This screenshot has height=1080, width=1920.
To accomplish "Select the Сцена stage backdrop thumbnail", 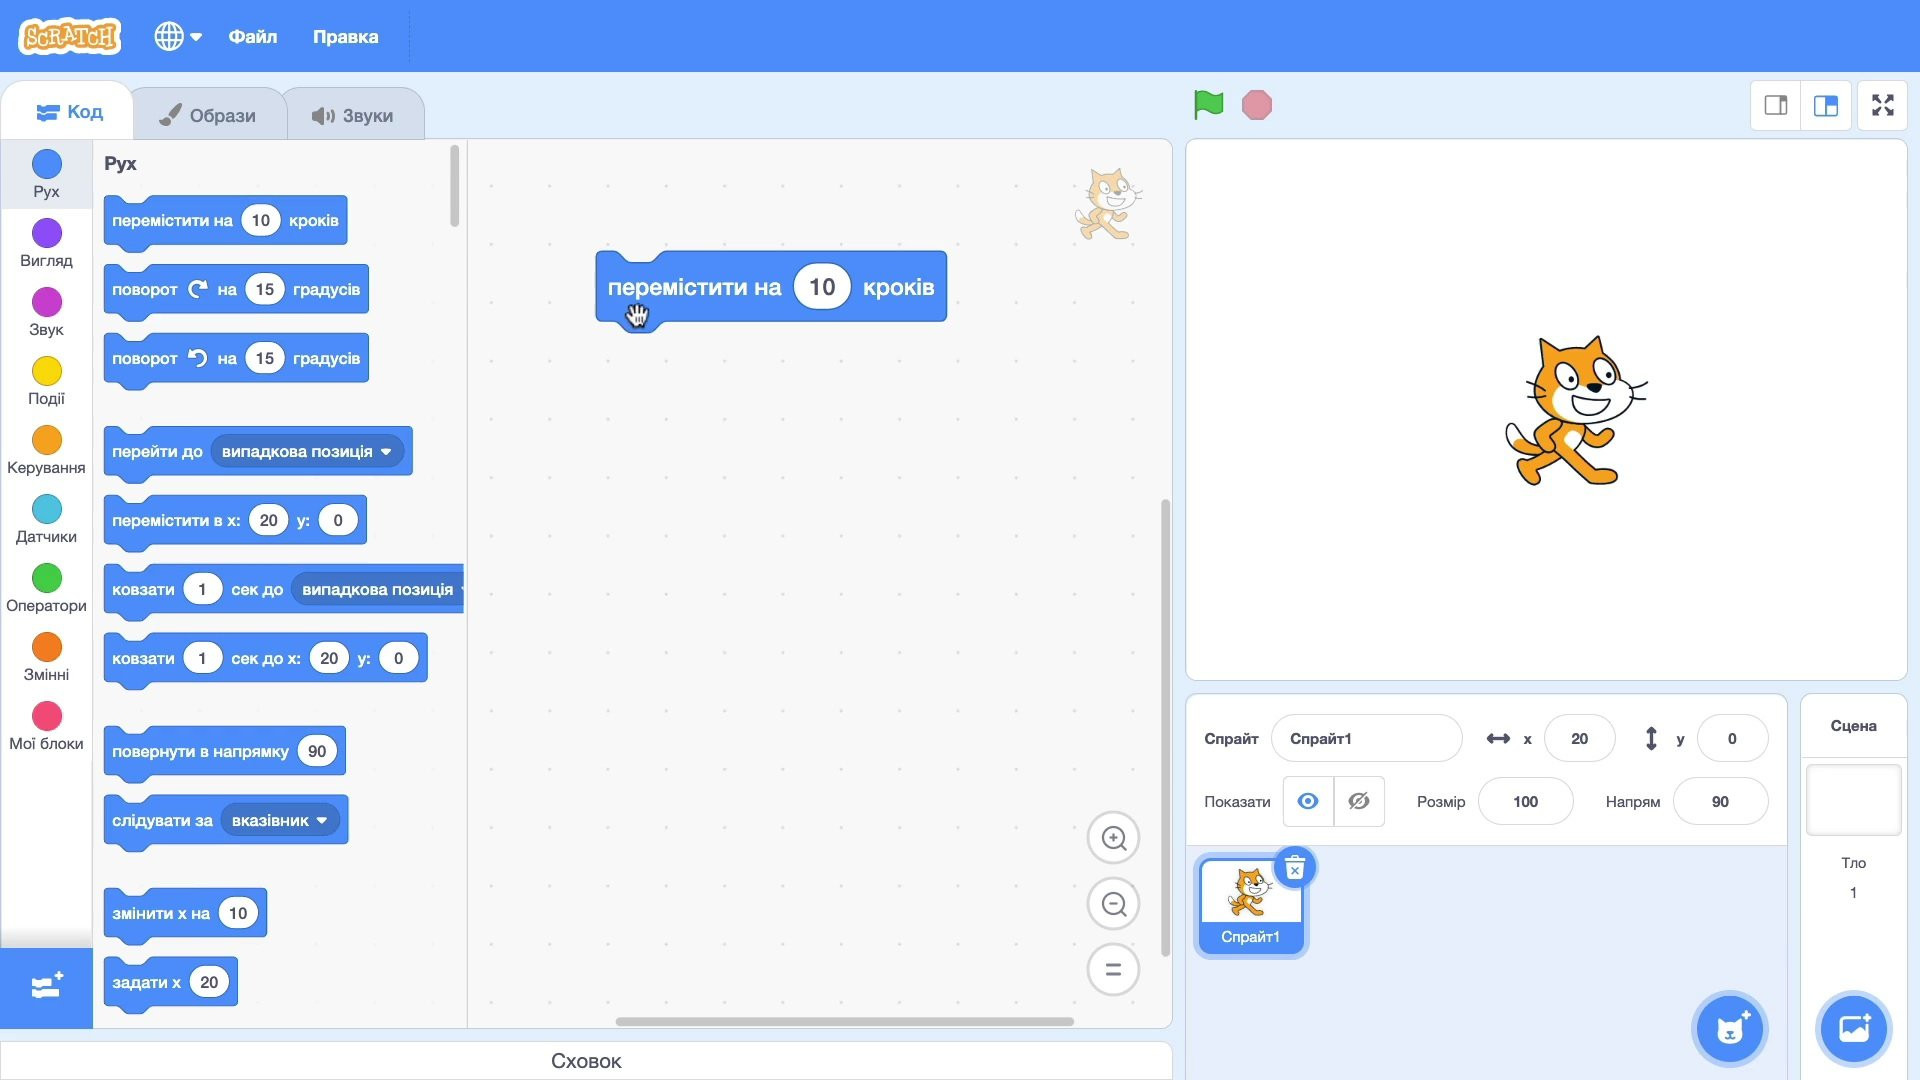I will tap(1853, 800).
